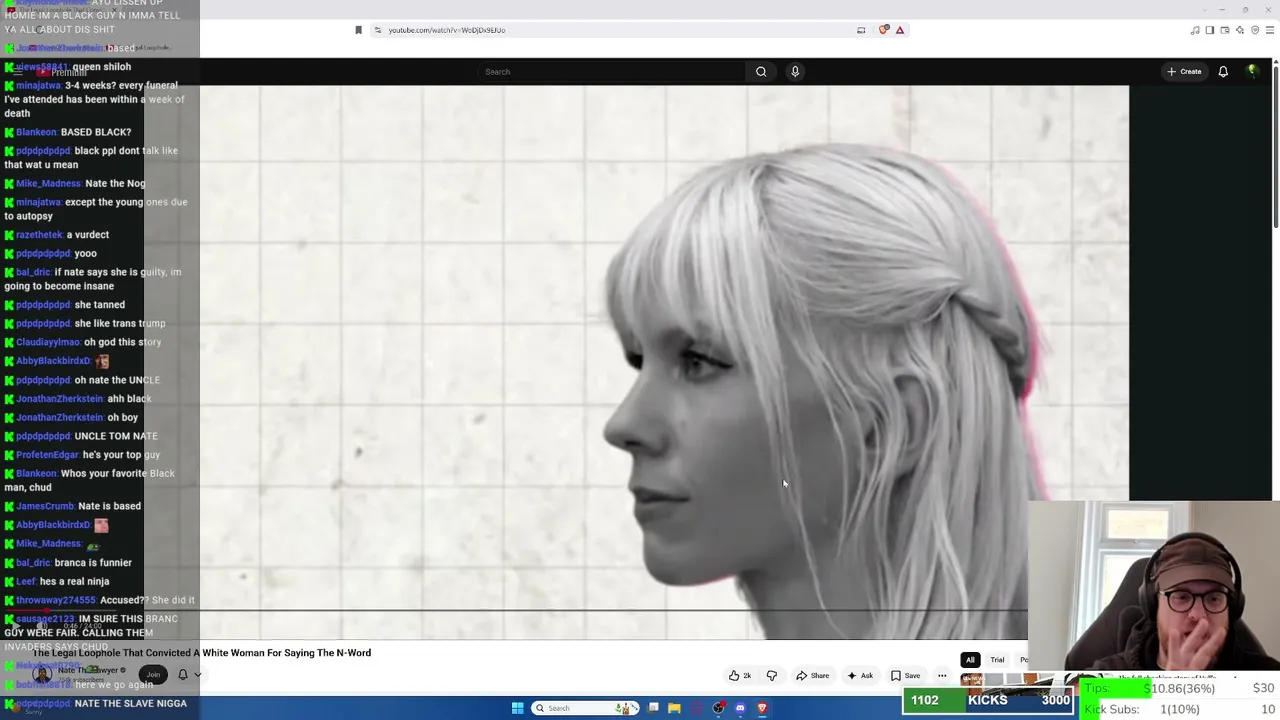This screenshot has width=1280, height=720.
Task: Join the channel with the Join button
Action: click(152, 675)
